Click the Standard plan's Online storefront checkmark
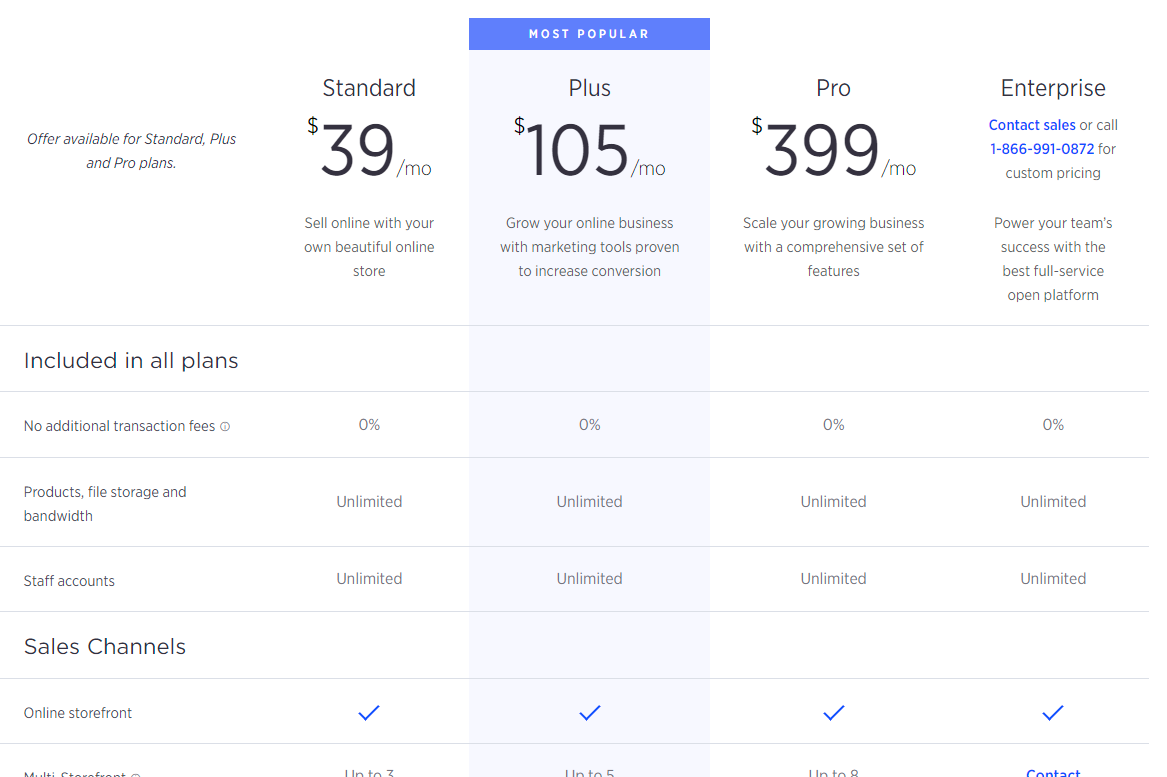1167x777 pixels. [369, 713]
